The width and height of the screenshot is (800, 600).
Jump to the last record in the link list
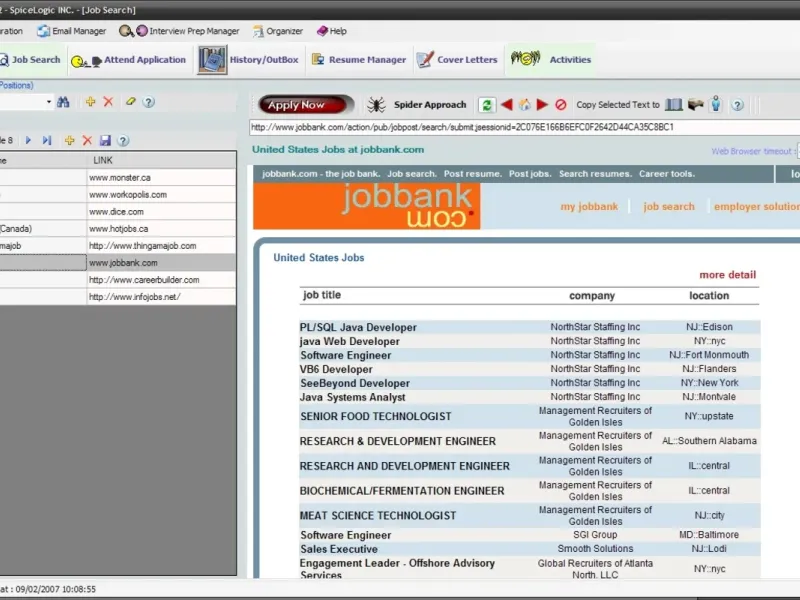47,140
